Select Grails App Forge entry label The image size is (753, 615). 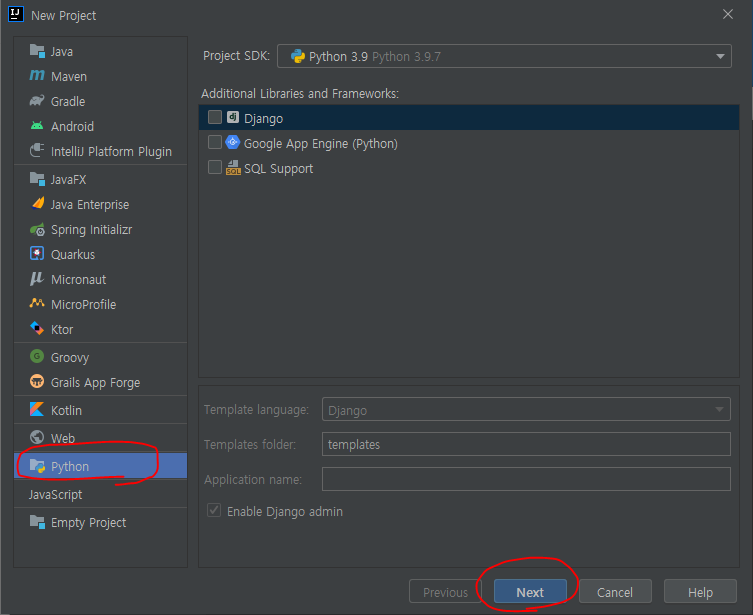tap(96, 382)
